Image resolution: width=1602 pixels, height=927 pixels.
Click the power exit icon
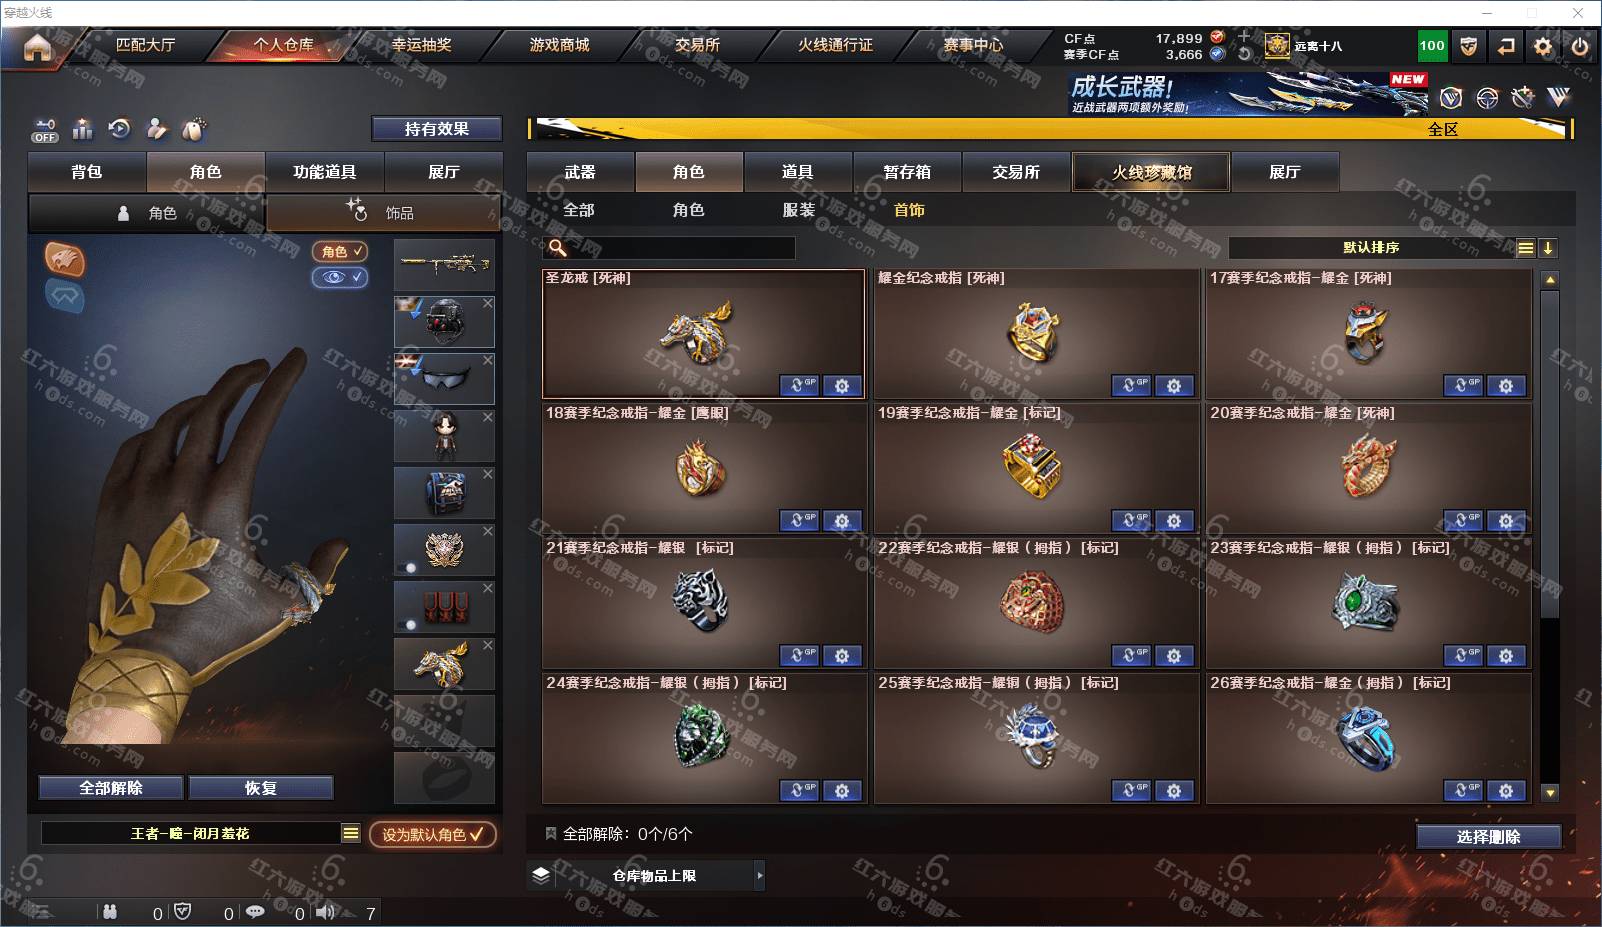1580,46
